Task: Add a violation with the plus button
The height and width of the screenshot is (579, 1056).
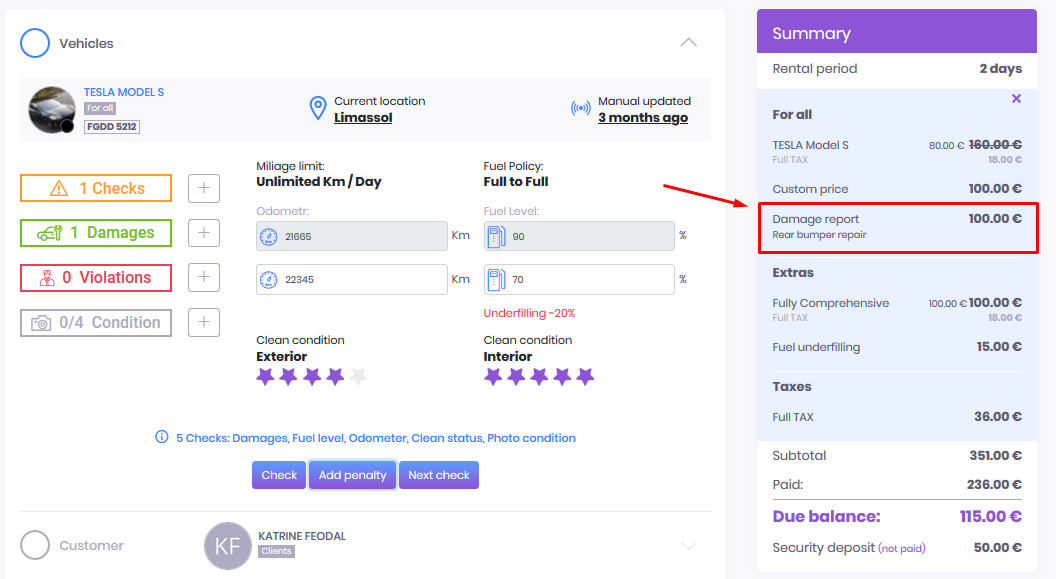Action: click(203, 278)
